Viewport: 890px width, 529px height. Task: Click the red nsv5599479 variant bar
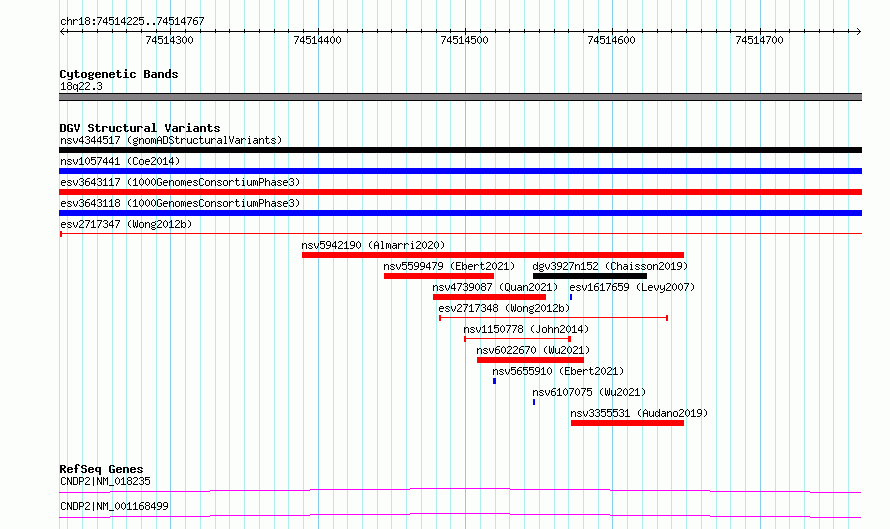click(x=439, y=276)
